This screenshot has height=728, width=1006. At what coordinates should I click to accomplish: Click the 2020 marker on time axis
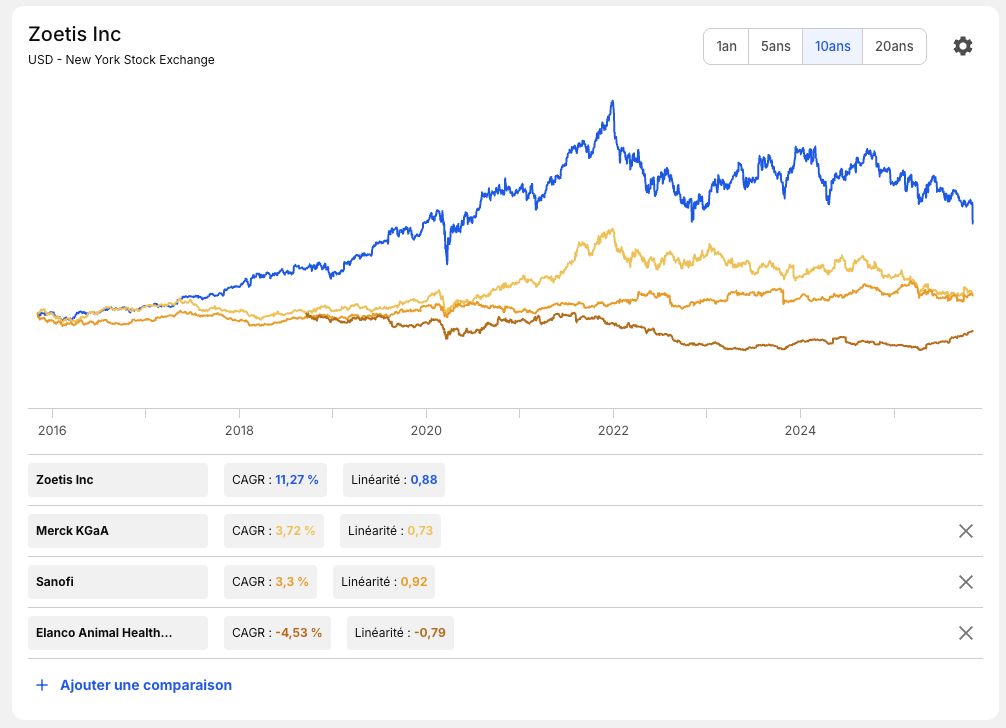[426, 430]
